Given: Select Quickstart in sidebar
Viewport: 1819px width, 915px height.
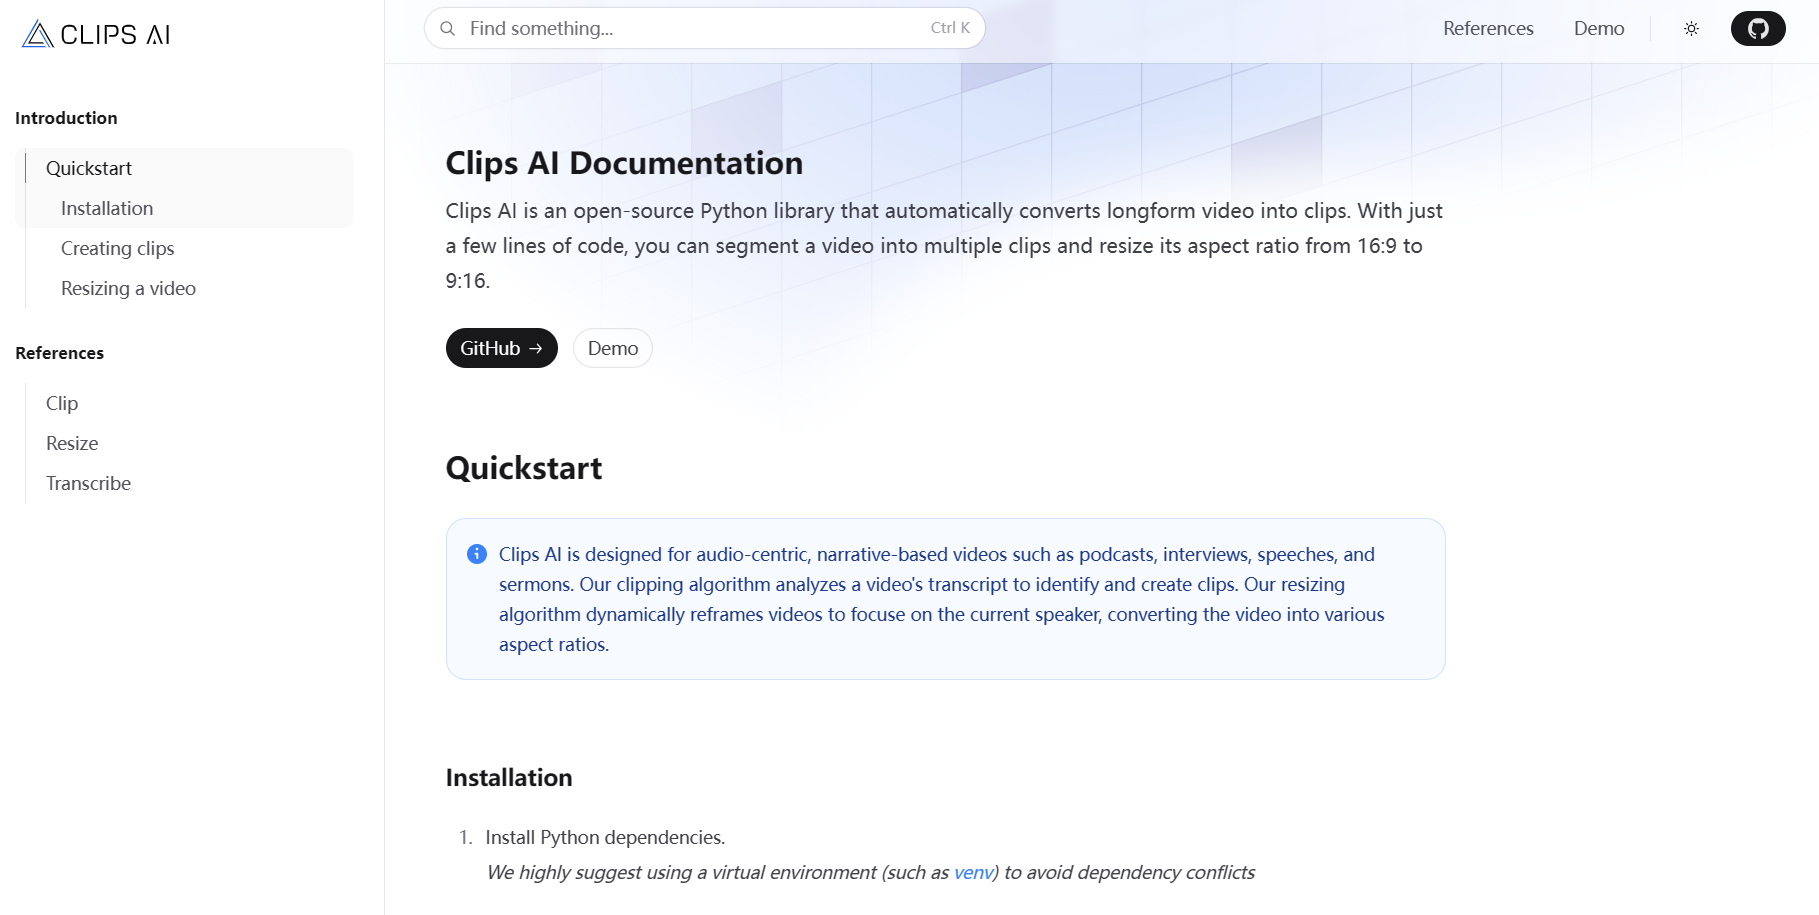Looking at the screenshot, I should tap(89, 168).
